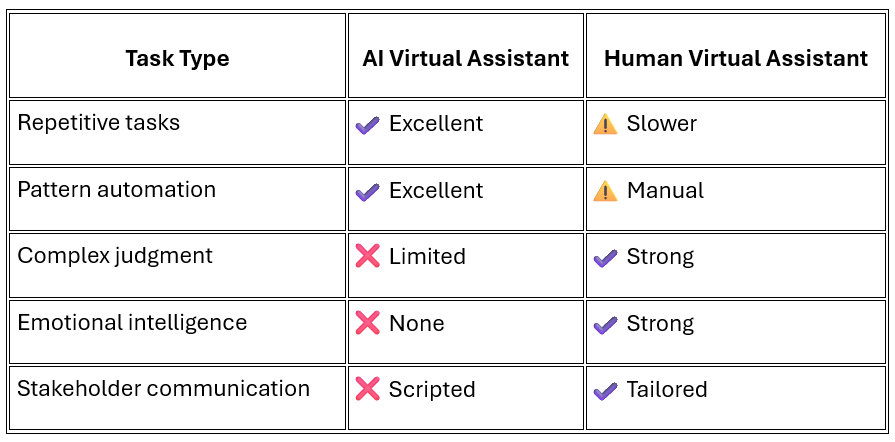Click the word Slower in the table
895x442 pixels.
(x=662, y=123)
